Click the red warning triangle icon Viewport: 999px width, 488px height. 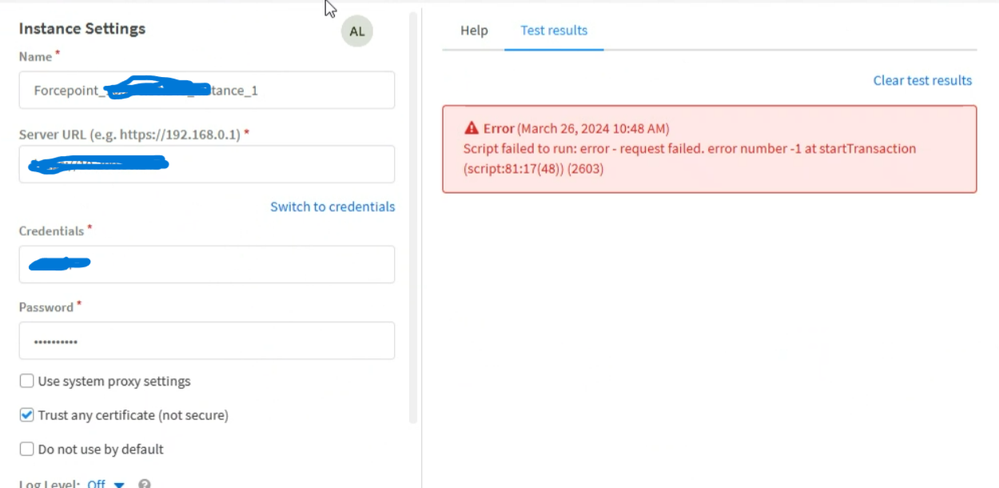[471, 128]
